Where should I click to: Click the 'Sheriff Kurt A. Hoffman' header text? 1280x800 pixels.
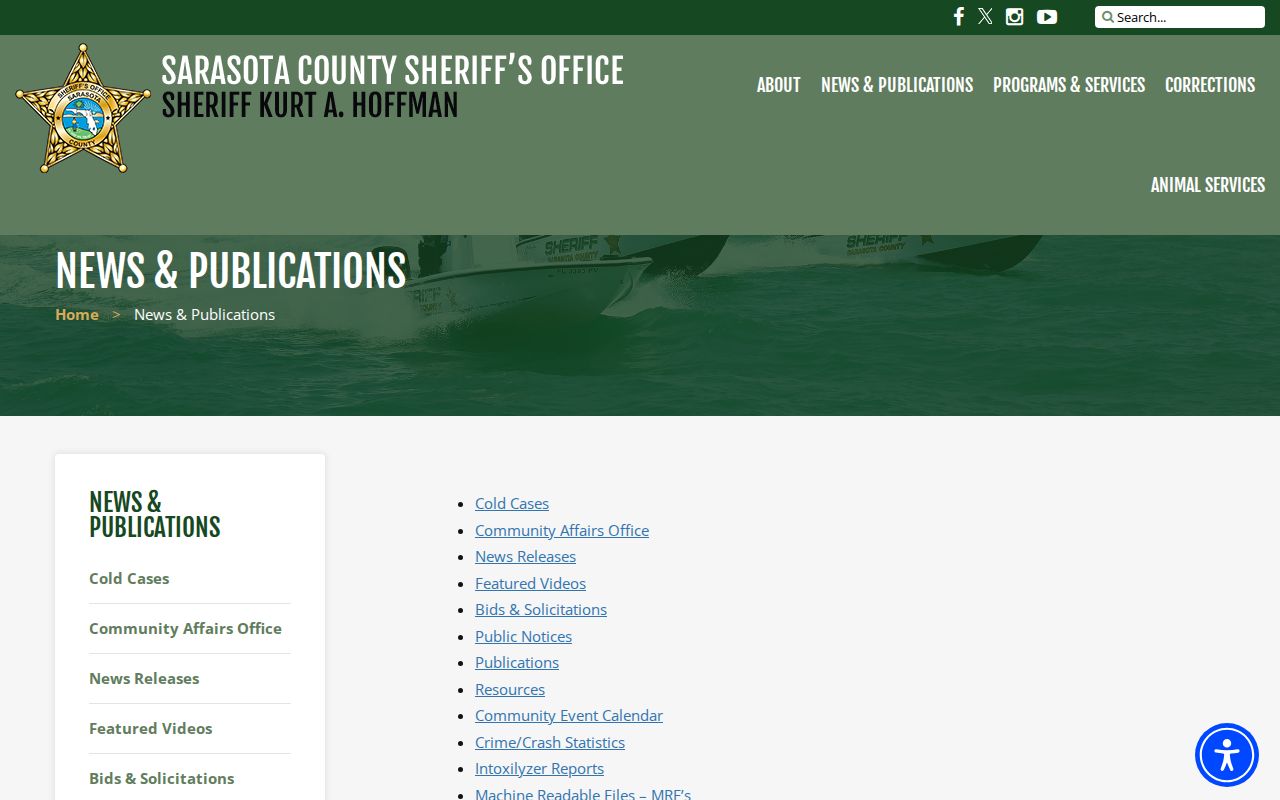(x=310, y=105)
